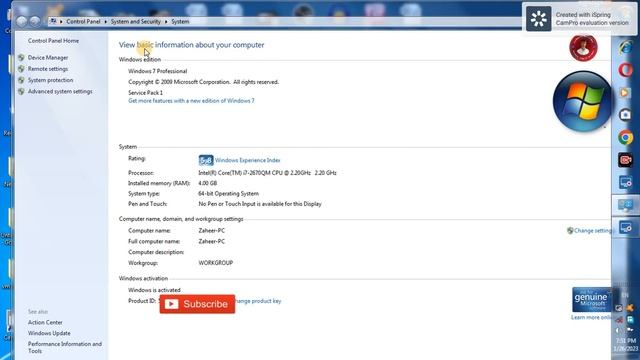The width and height of the screenshot is (640, 360).
Task: Open Action Center under See also
Action: pos(45,322)
